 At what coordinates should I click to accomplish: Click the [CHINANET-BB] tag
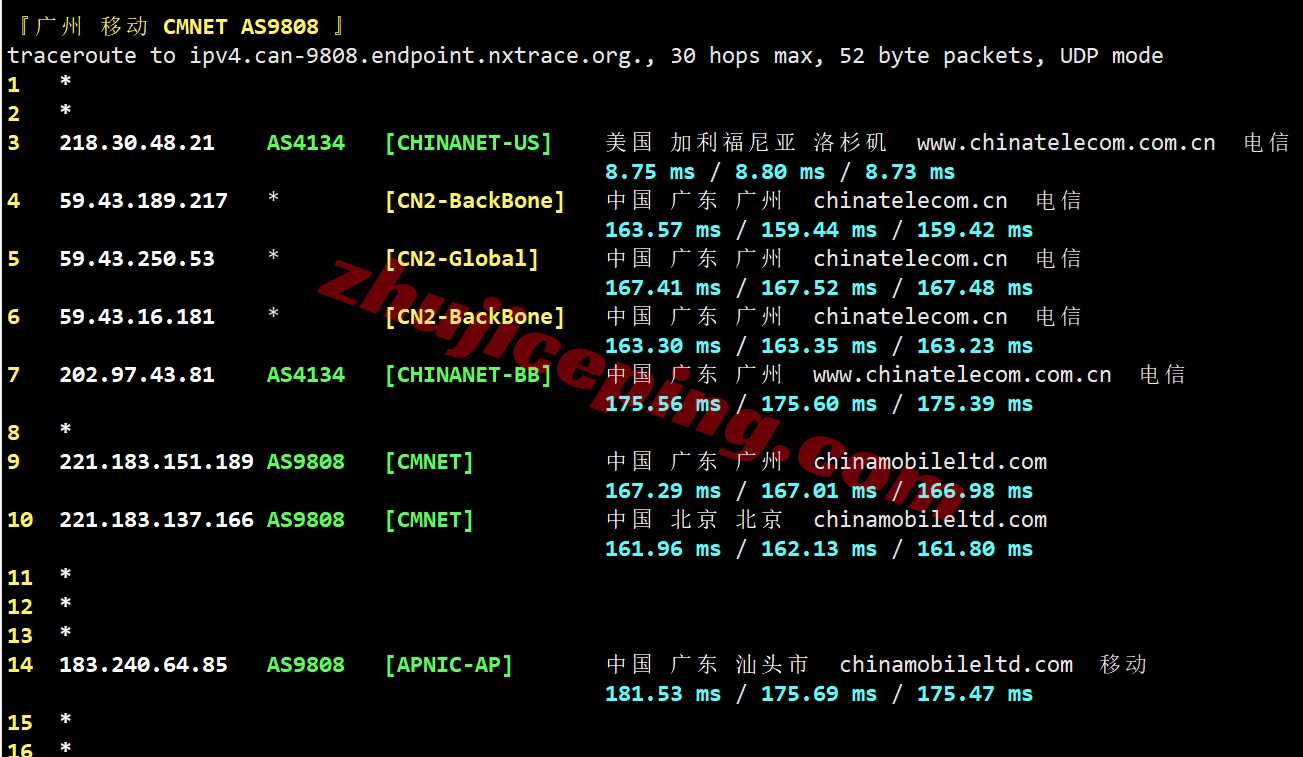click(x=468, y=375)
